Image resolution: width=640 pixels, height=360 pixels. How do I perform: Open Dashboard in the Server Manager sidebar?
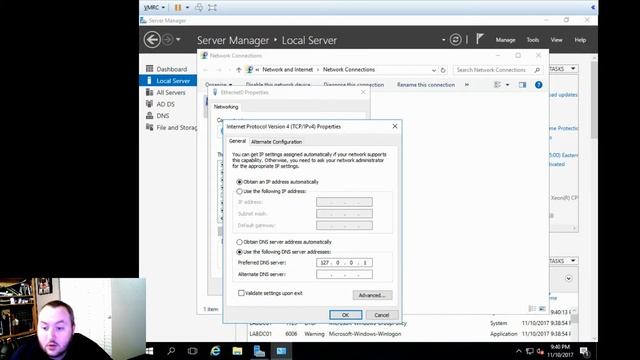coord(171,69)
